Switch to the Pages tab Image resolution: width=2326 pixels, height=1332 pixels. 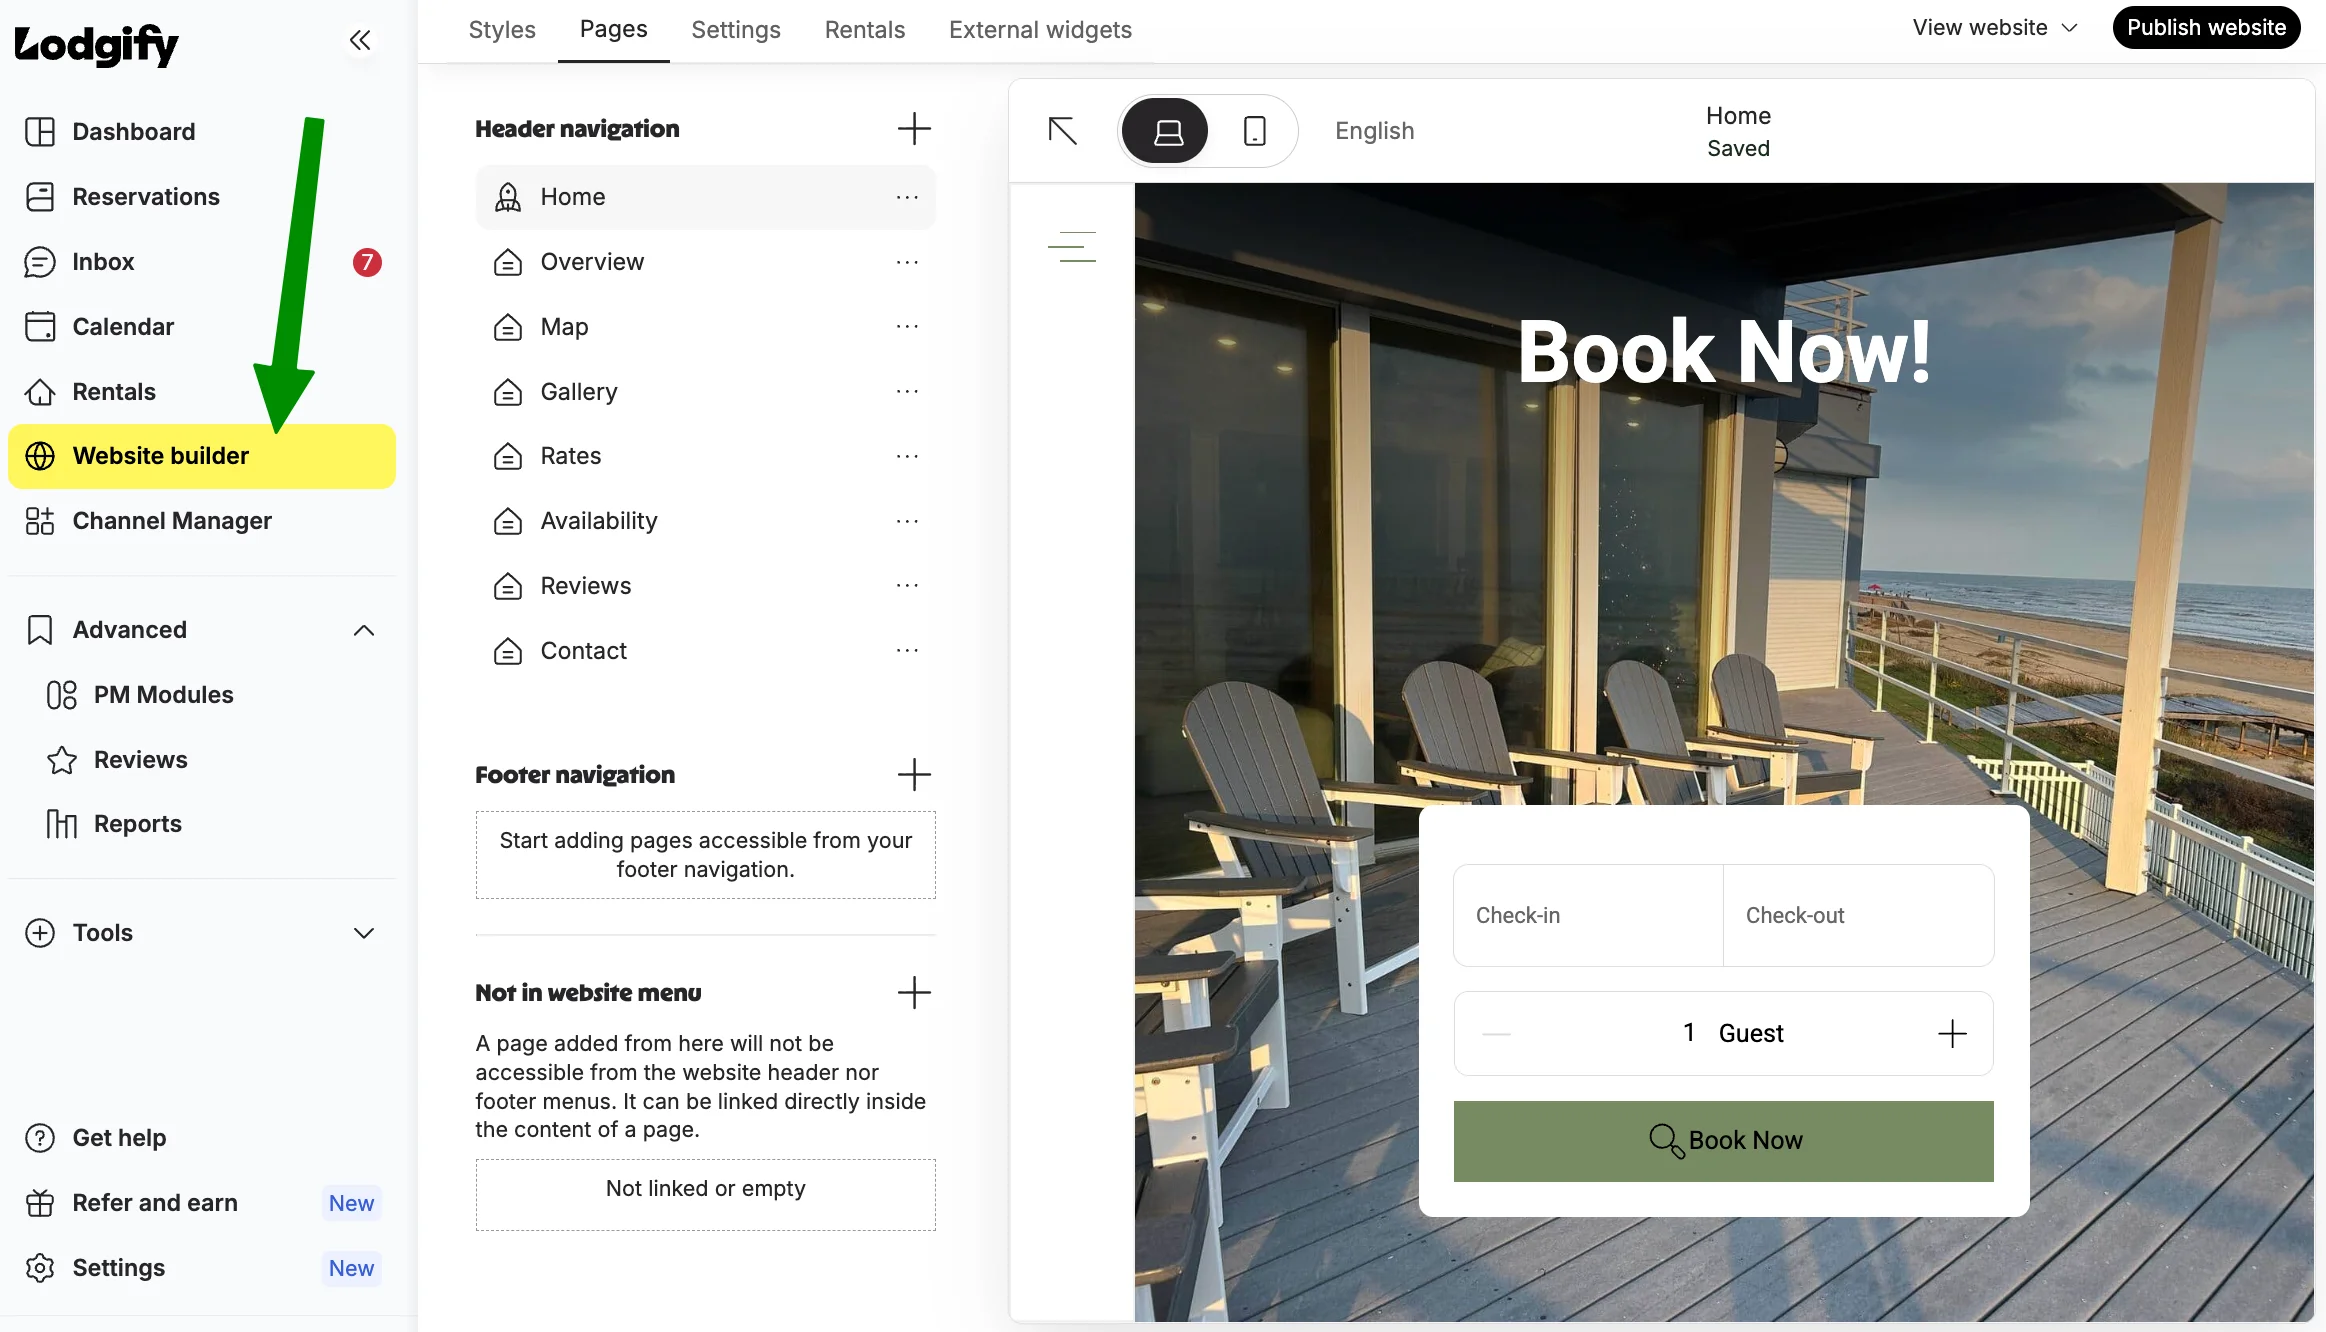pos(613,30)
